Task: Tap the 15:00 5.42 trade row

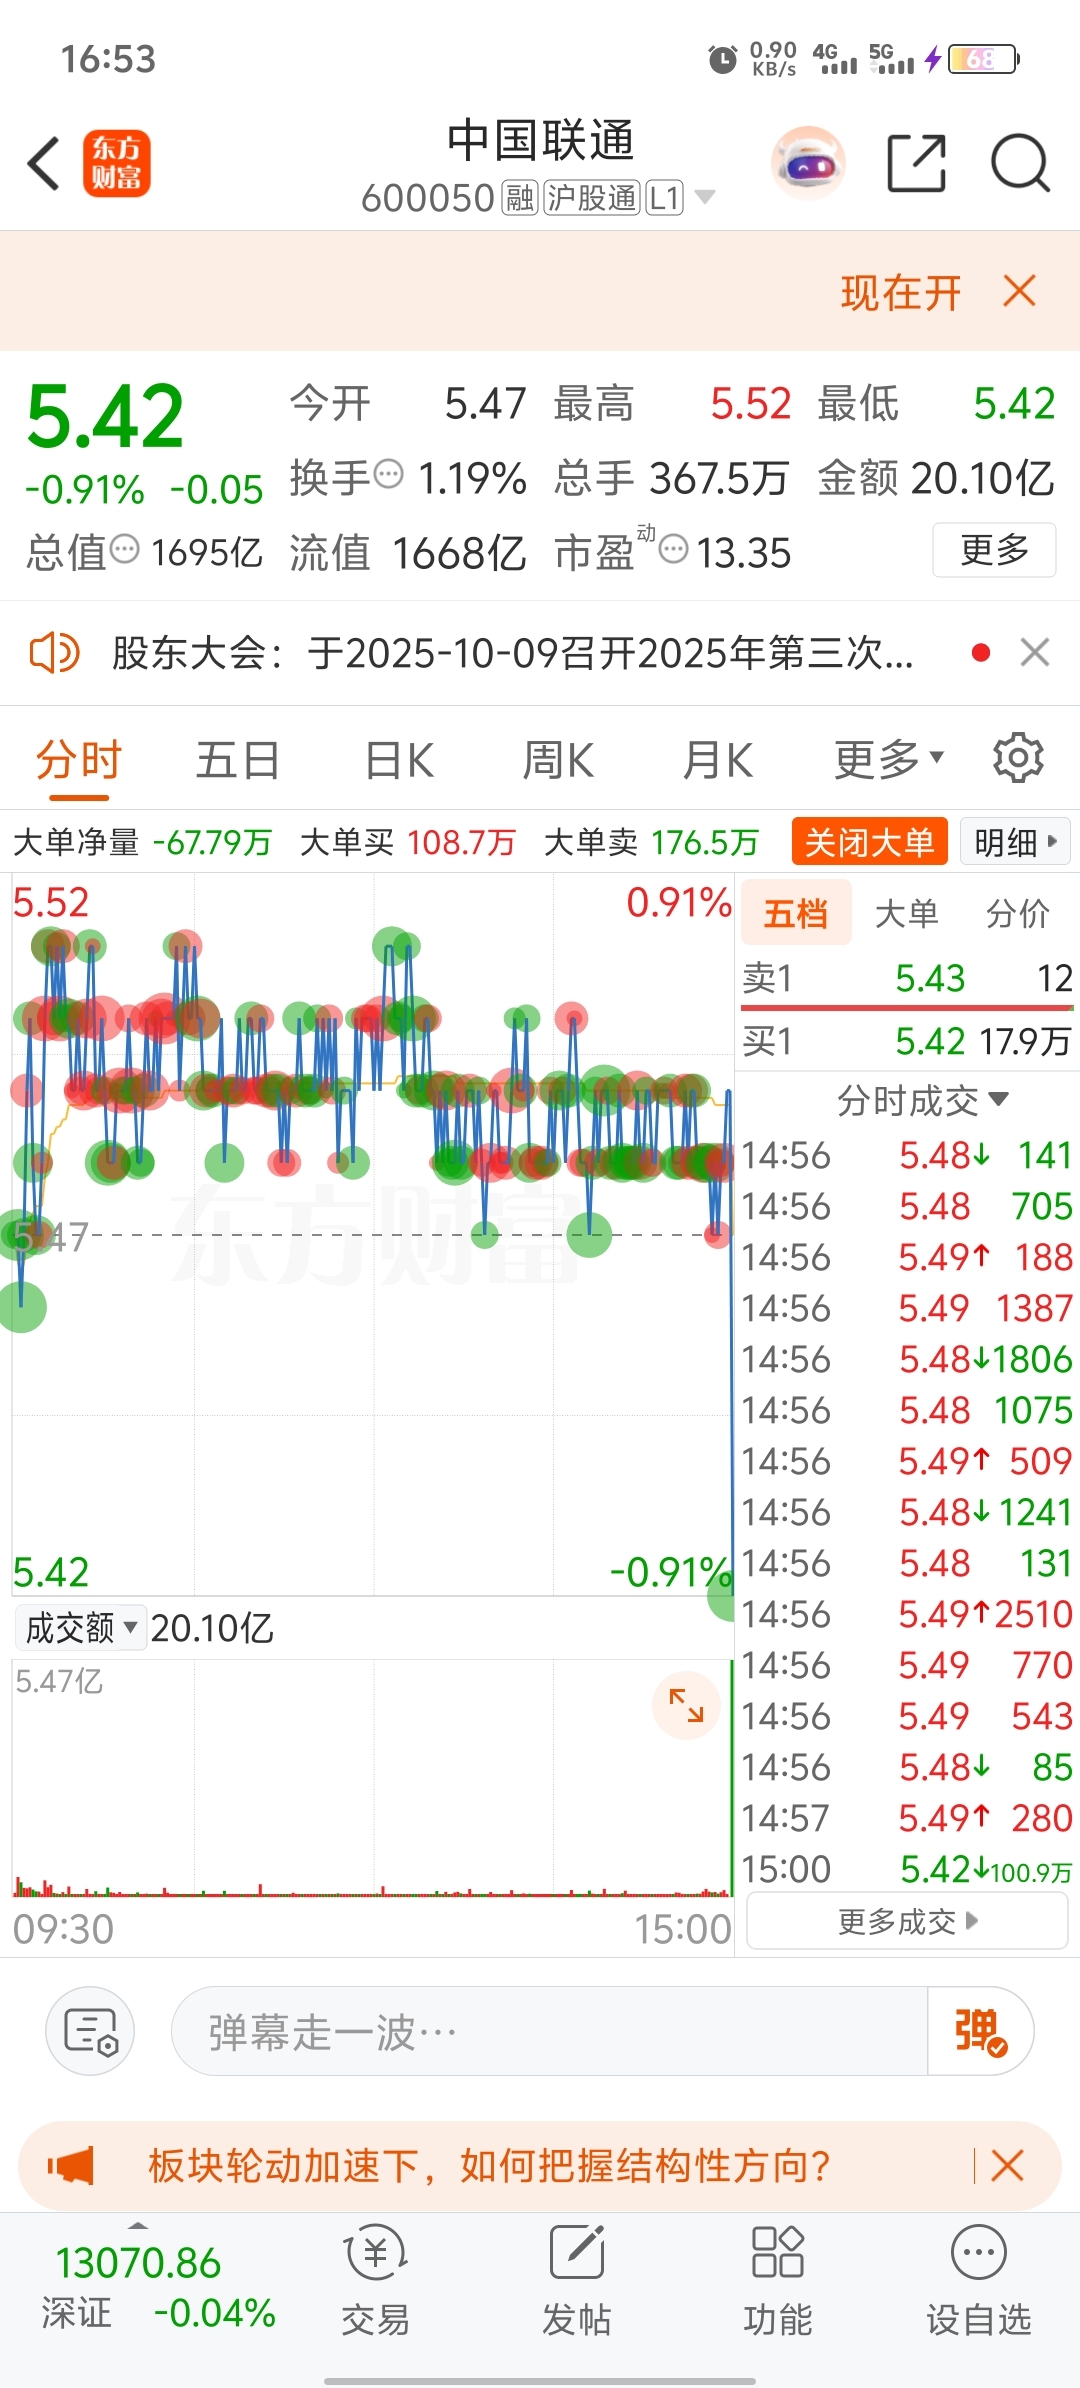Action: click(x=907, y=1869)
